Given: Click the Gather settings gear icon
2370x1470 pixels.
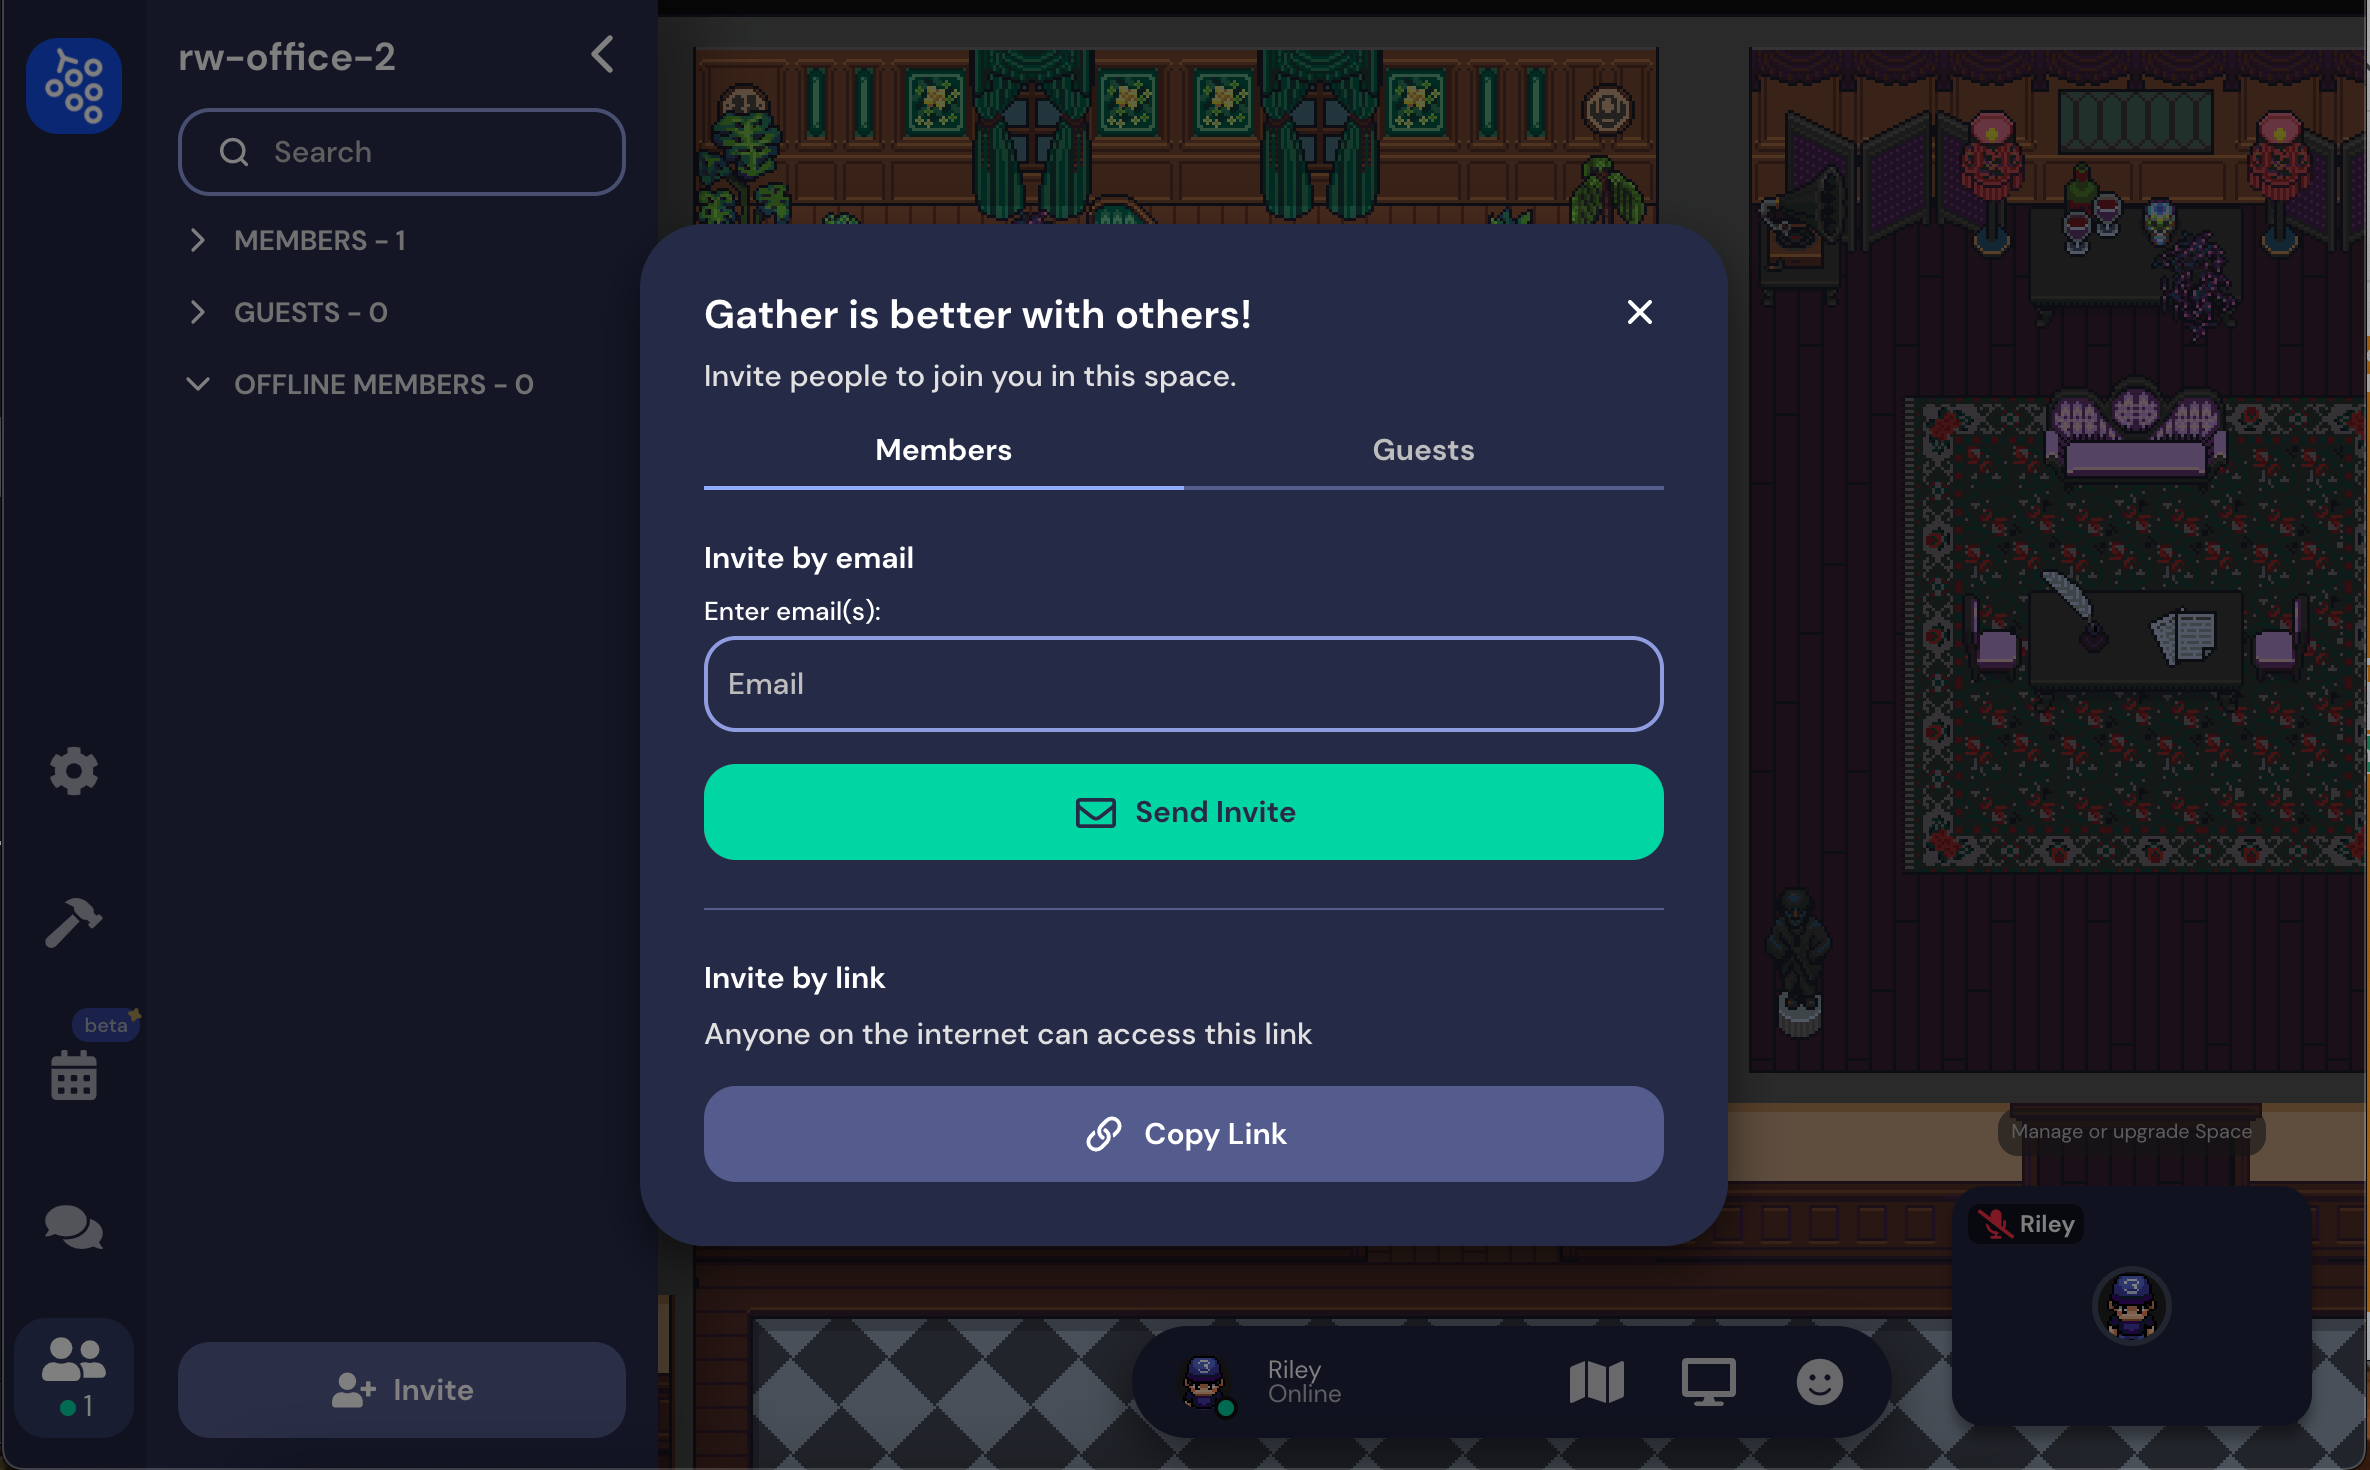Looking at the screenshot, I should point(74,772).
